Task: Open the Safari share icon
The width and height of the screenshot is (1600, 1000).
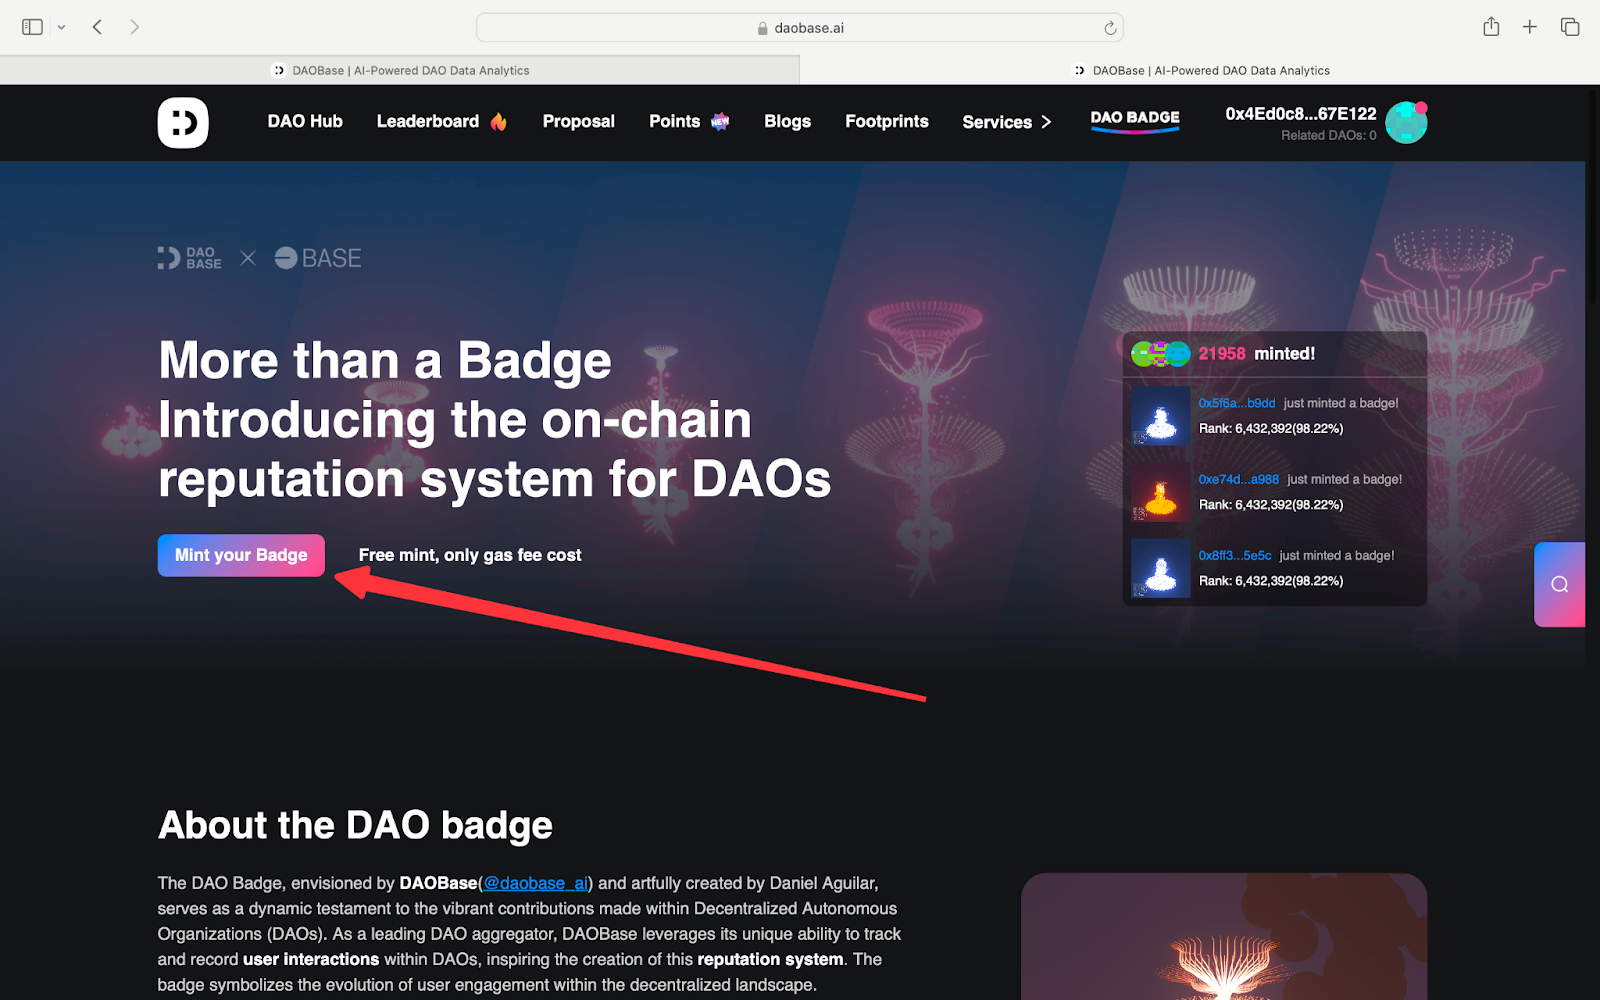Action: pos(1491,27)
